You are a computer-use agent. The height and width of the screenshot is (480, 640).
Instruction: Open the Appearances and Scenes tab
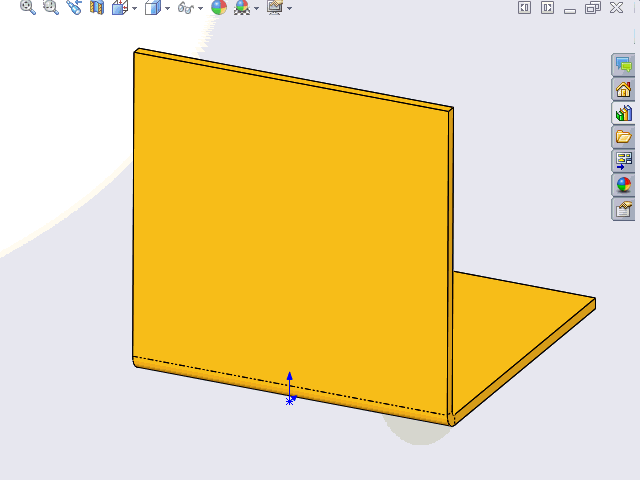623,185
